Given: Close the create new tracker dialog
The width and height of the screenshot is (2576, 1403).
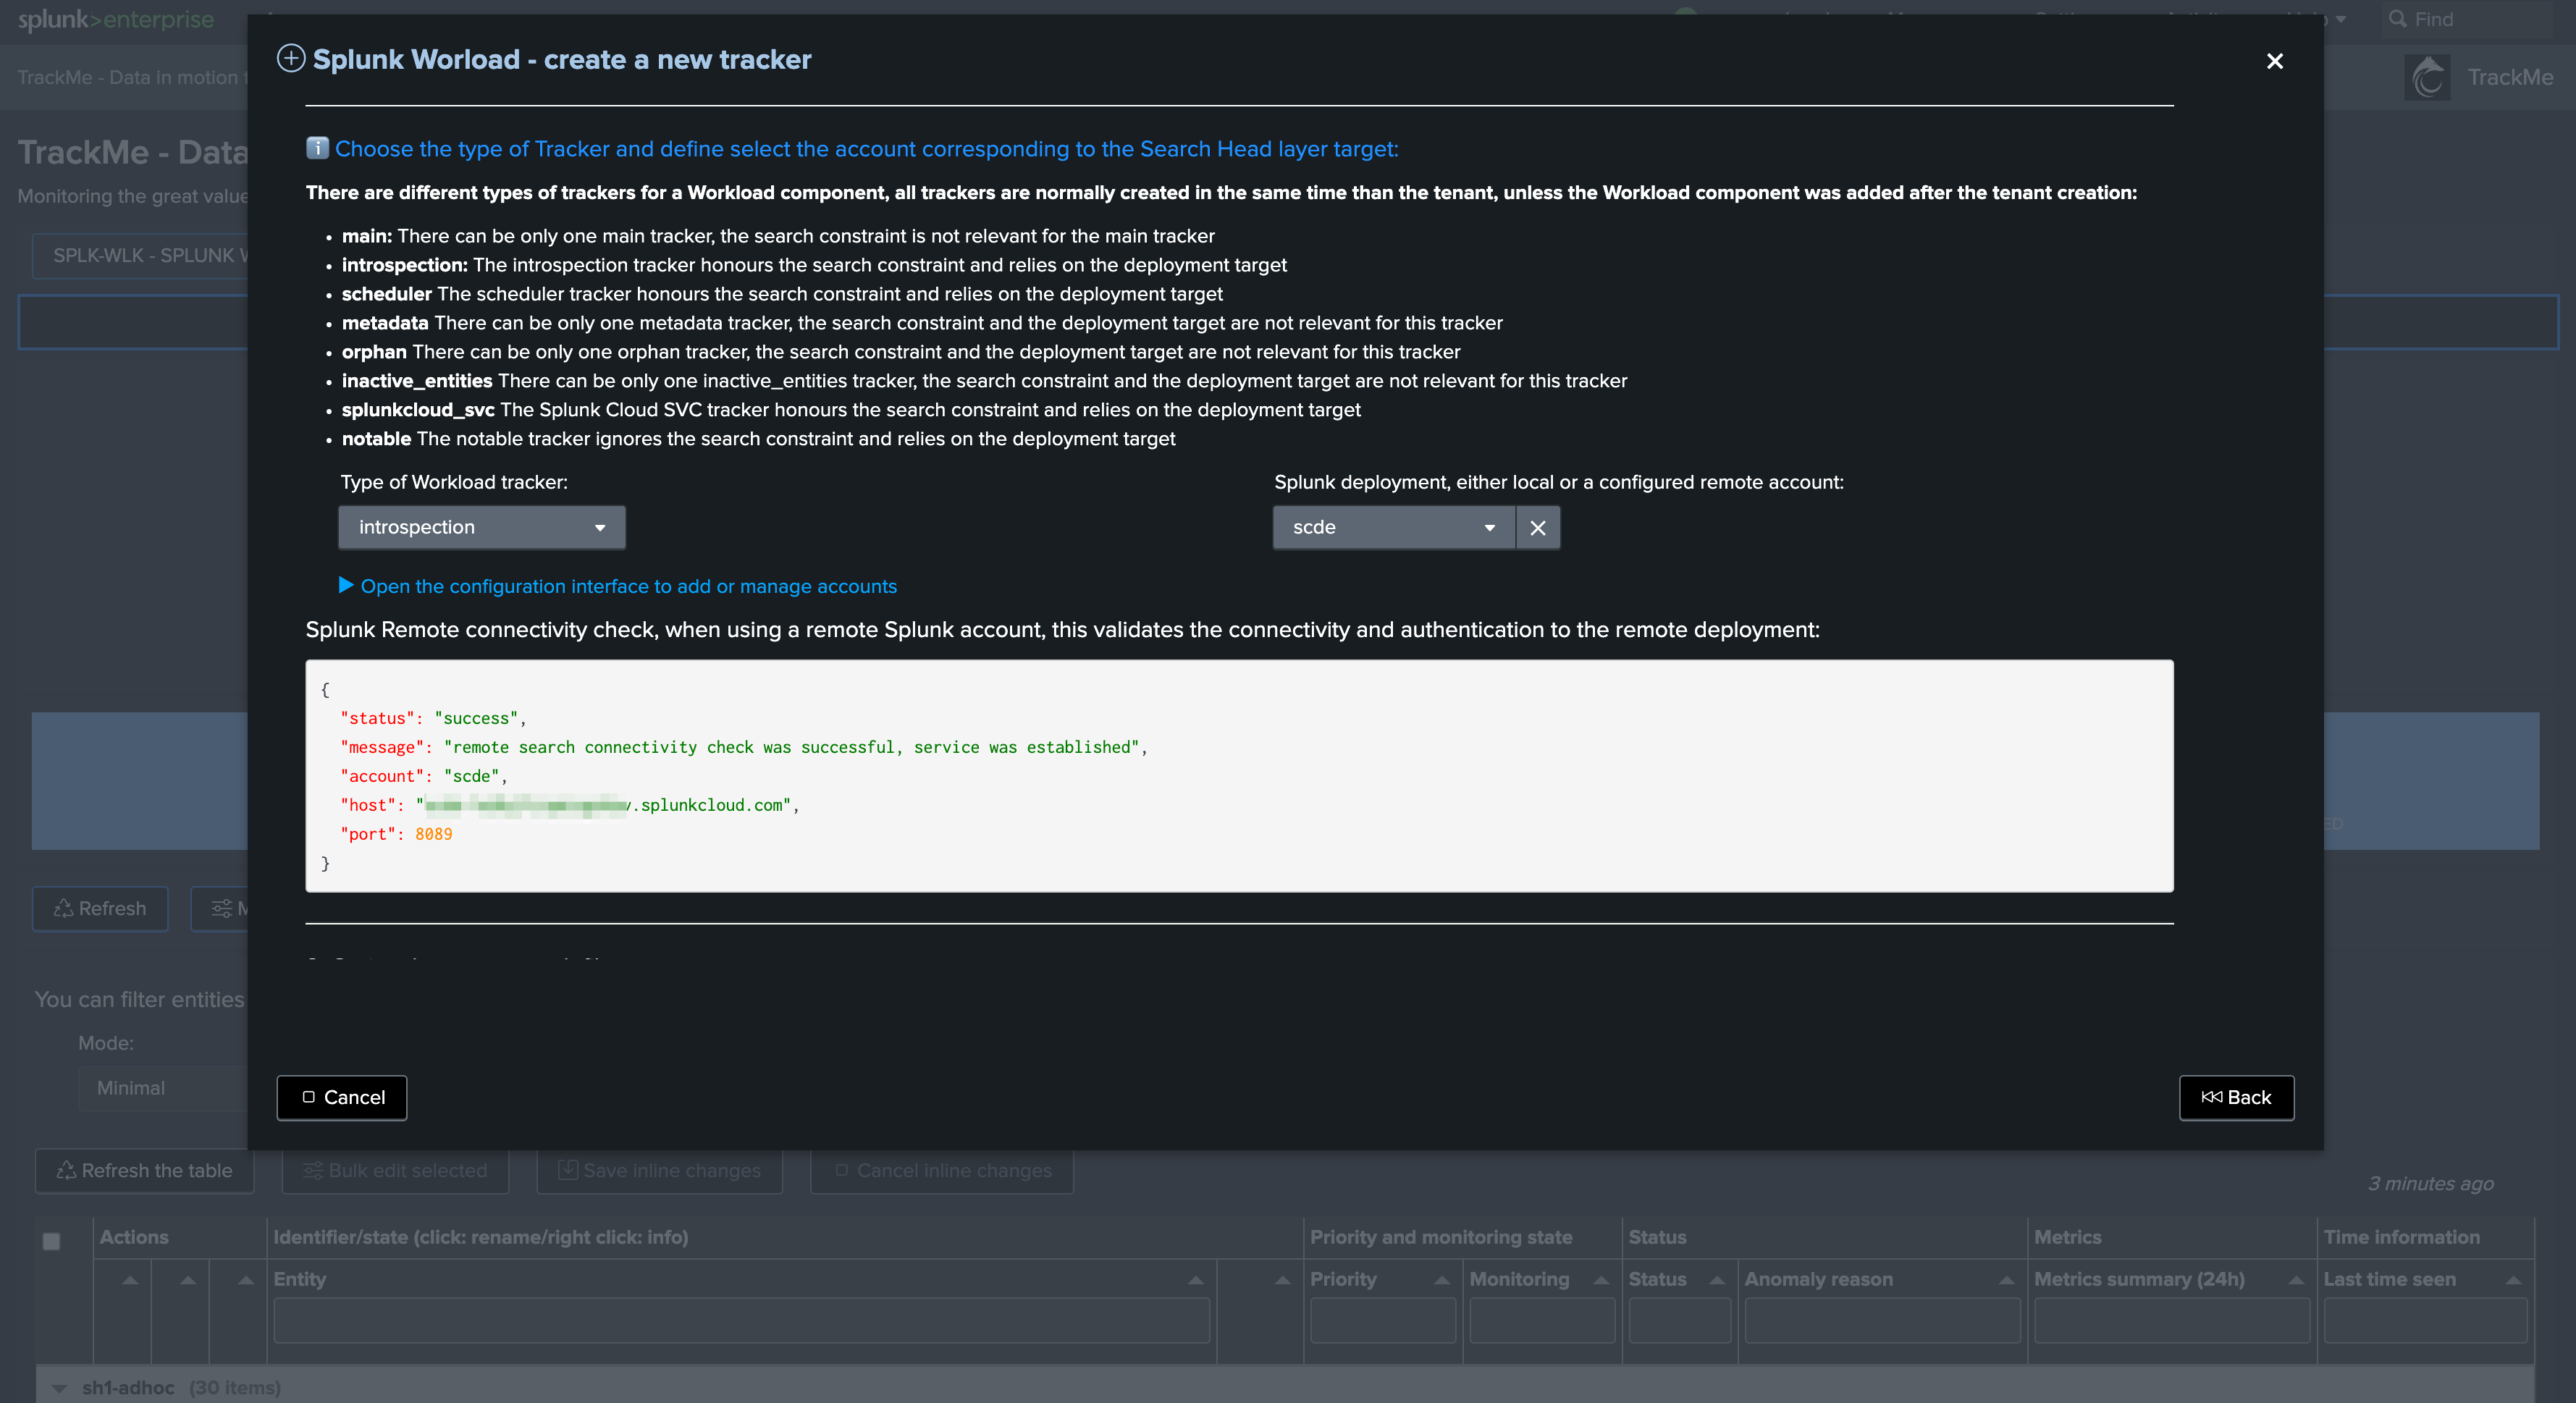Looking at the screenshot, I should (x=2274, y=61).
